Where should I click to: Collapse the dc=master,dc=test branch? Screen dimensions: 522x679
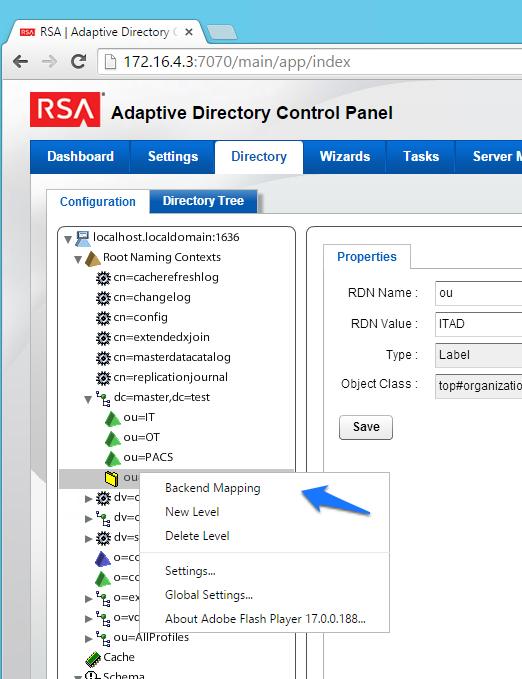pyautogui.click(x=88, y=399)
